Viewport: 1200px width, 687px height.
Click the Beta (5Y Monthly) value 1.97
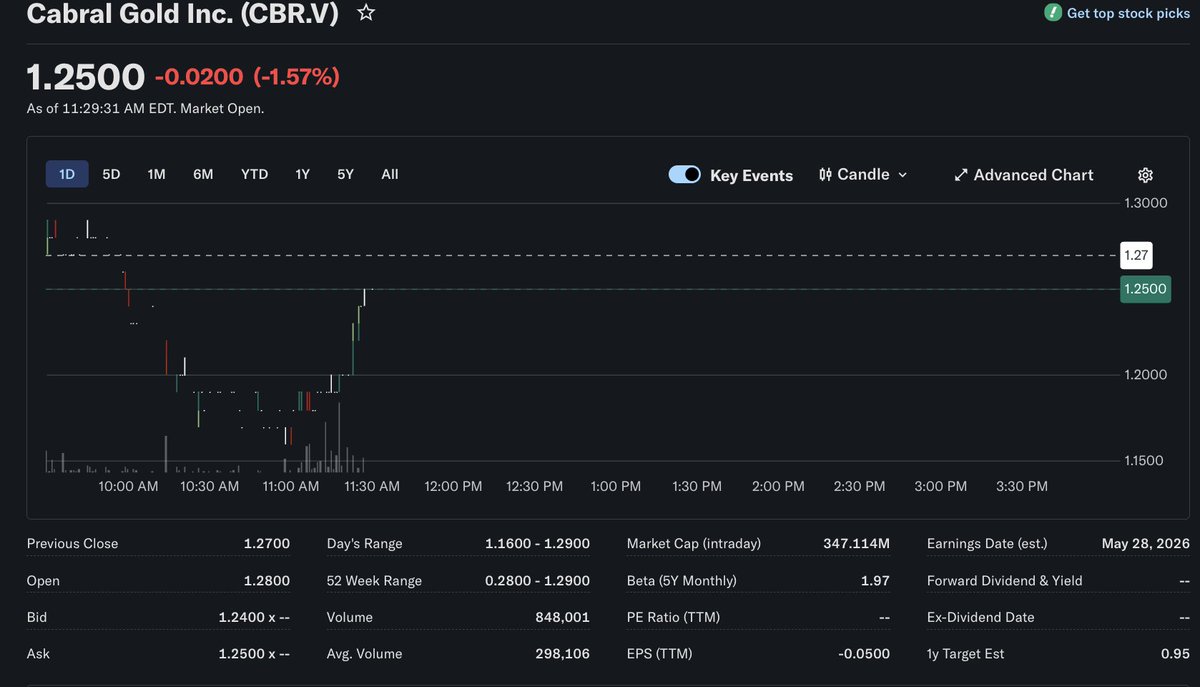click(876, 581)
